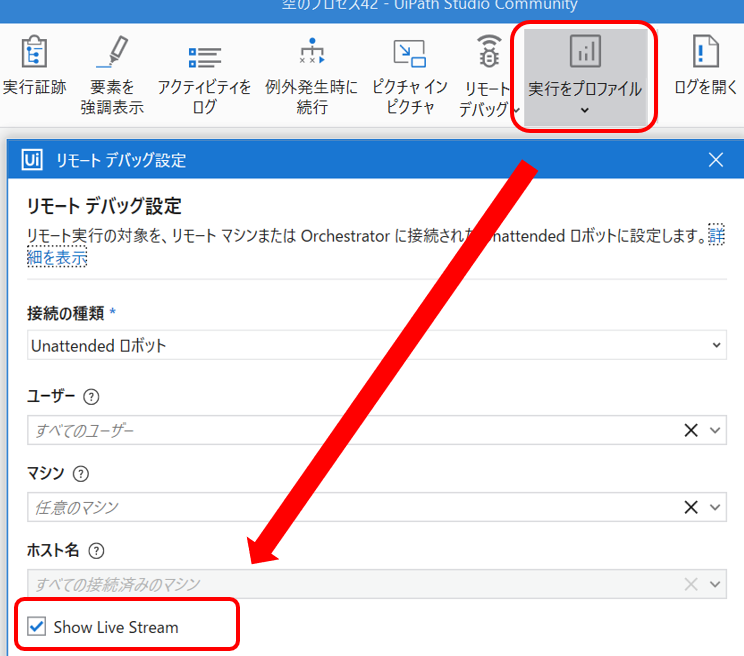Open the 接続の種類 Unattended ロボット dropdown
This screenshot has width=744, height=656.
click(x=377, y=345)
